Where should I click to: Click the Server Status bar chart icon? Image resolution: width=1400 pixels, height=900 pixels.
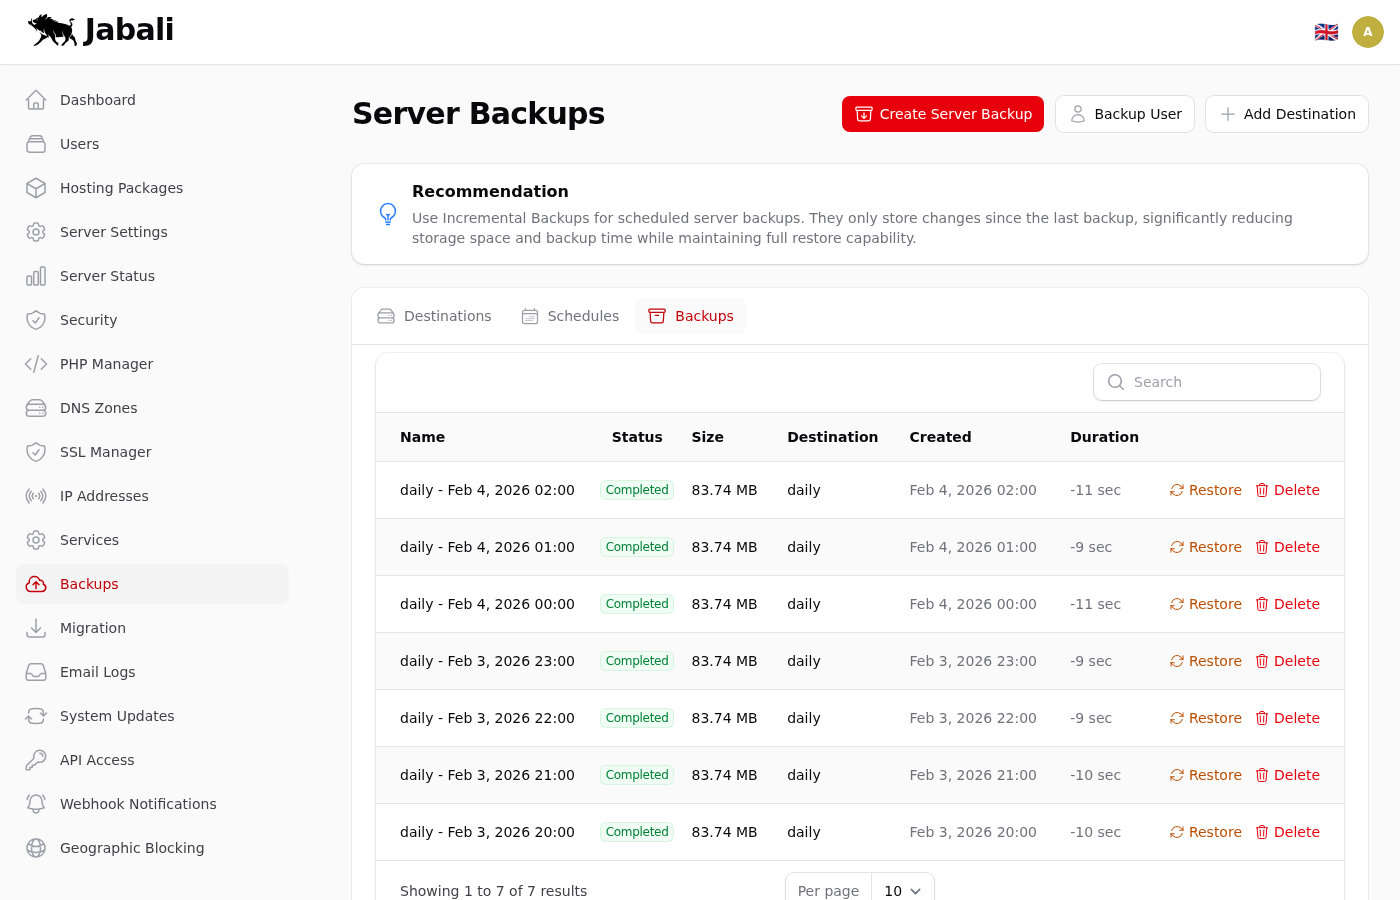pos(36,276)
